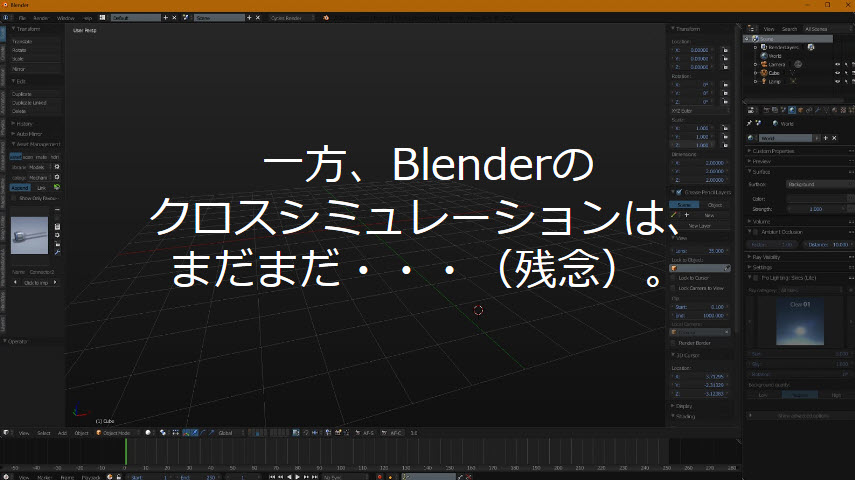Click the Lens value slider

(700, 251)
